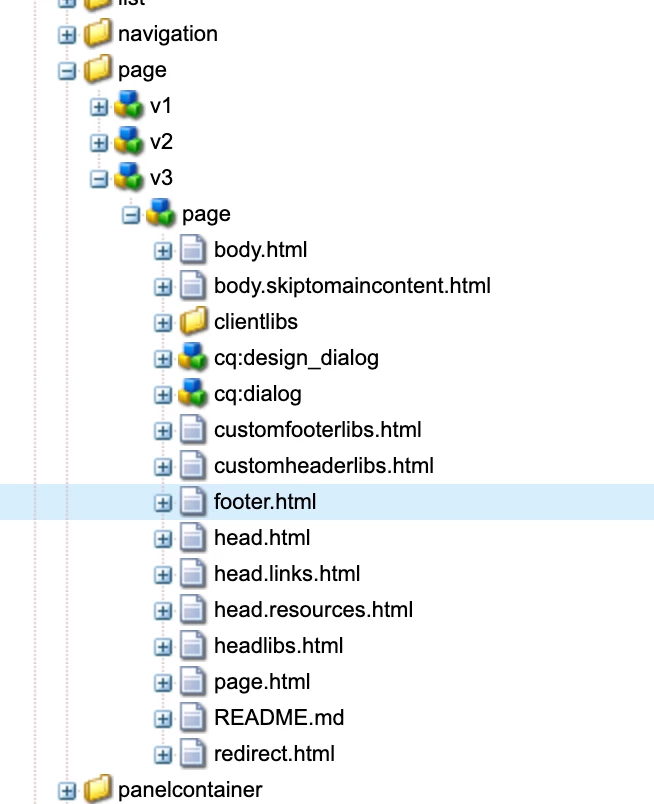The image size is (654, 804).
Task: Click the v1 component cubes icon
Action: tap(129, 105)
